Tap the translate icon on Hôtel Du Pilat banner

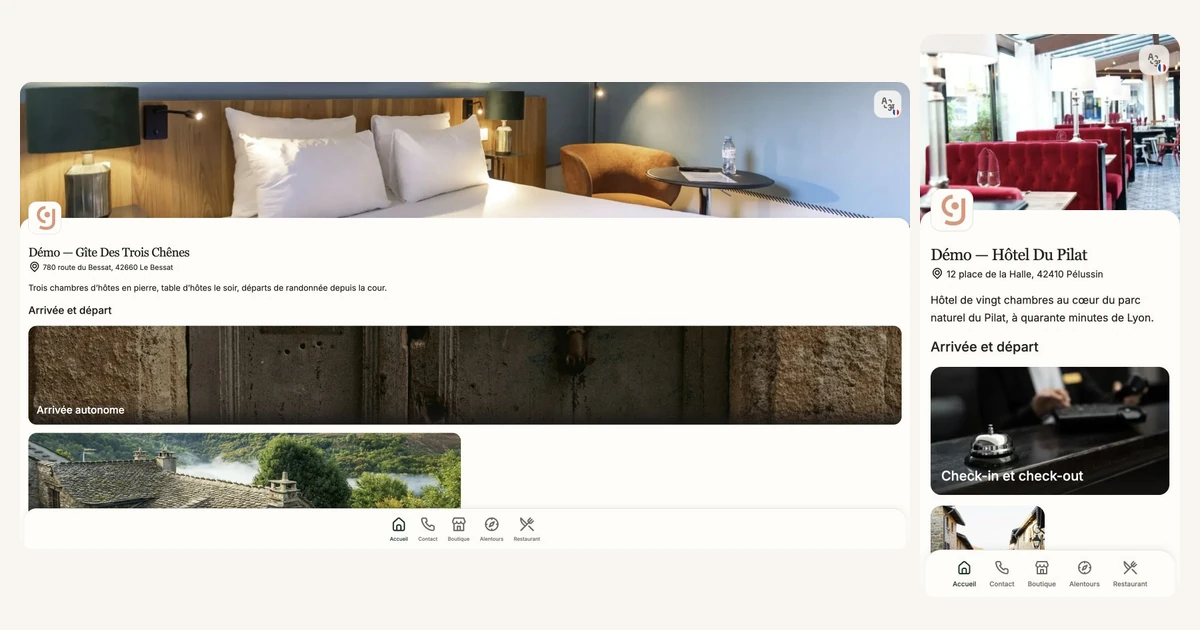coord(1154,60)
